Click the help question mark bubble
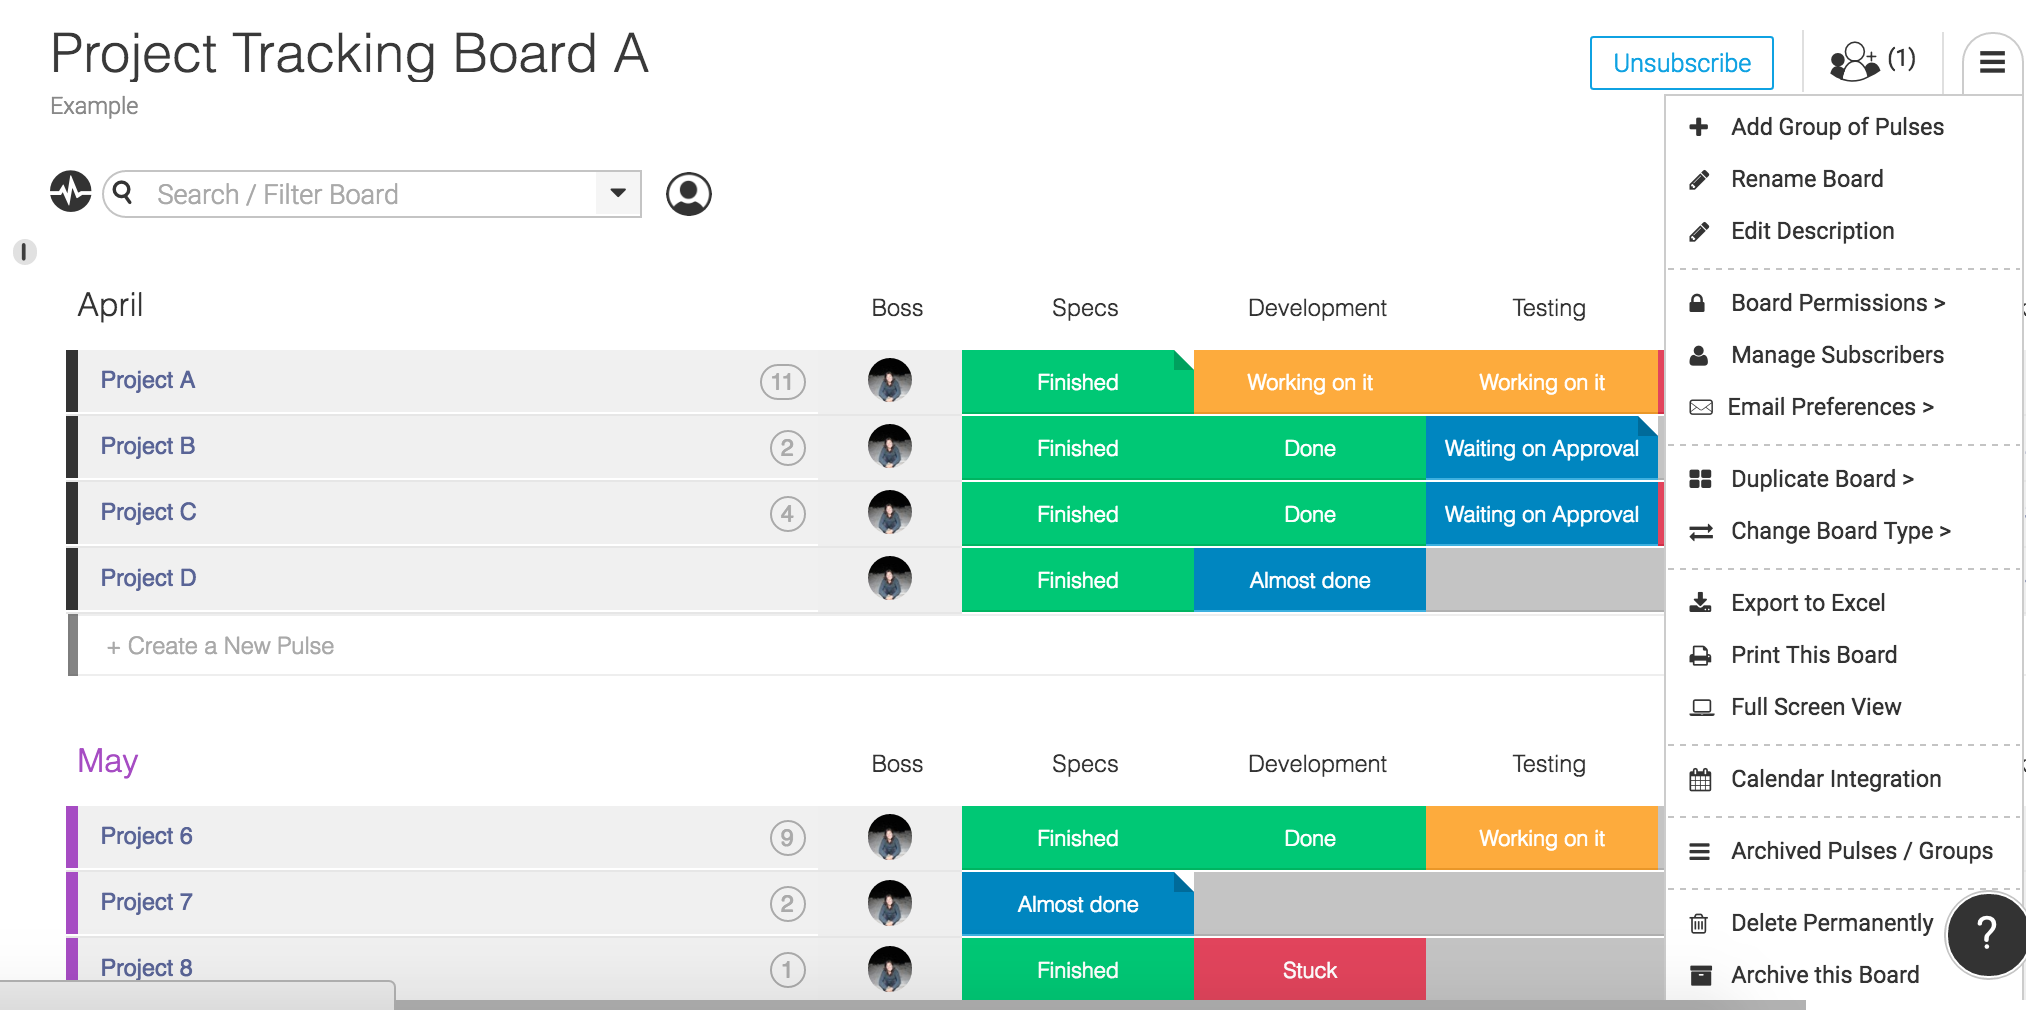This screenshot has height=1010, width=2026. 1987,934
